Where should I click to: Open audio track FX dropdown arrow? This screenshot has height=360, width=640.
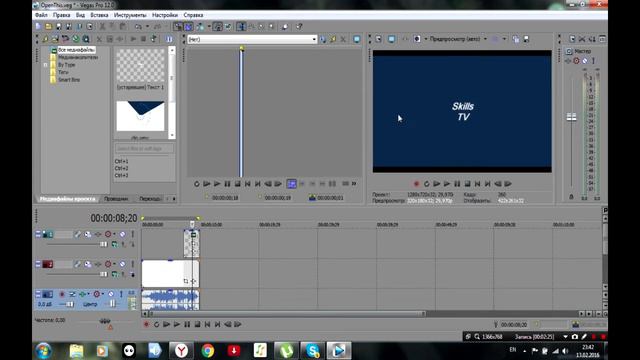tap(89, 294)
